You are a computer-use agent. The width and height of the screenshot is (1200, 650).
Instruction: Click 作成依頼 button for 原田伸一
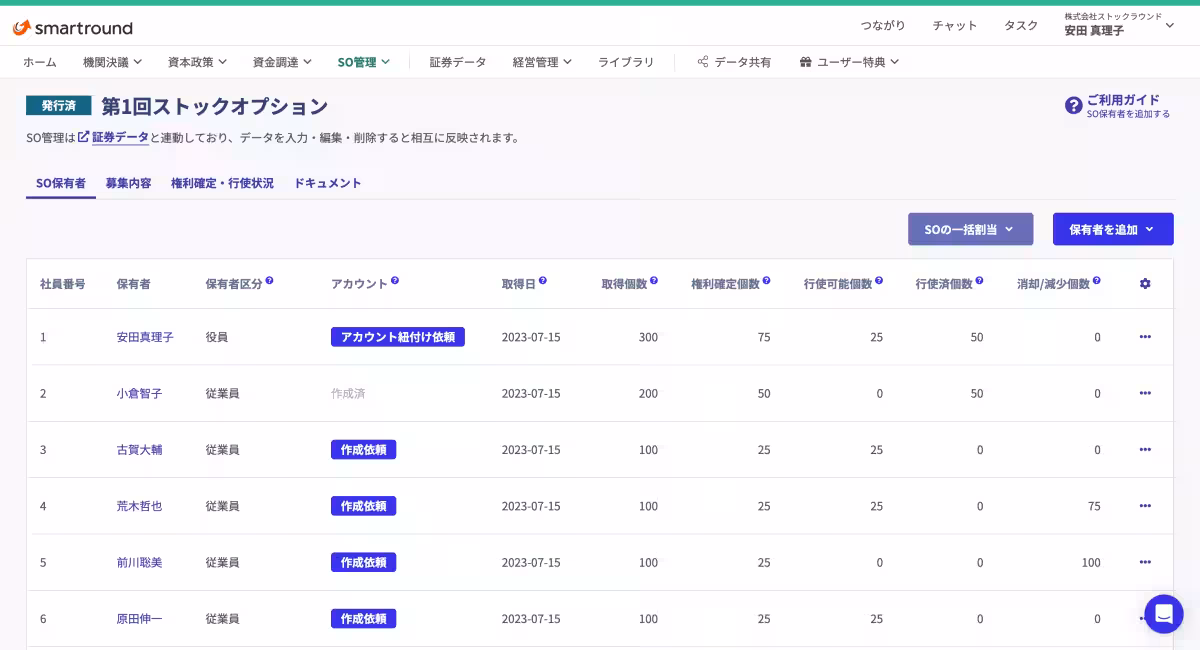pyautogui.click(x=363, y=618)
